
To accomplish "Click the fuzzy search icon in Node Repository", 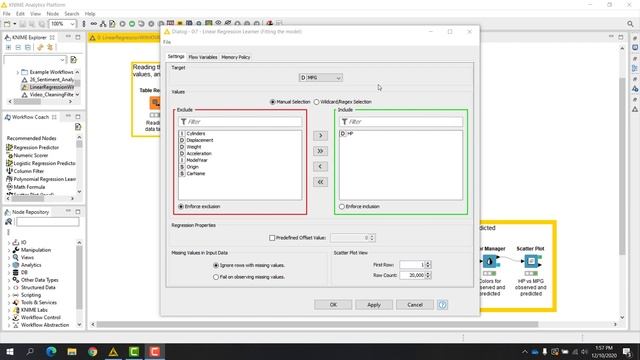I will [8, 222].
